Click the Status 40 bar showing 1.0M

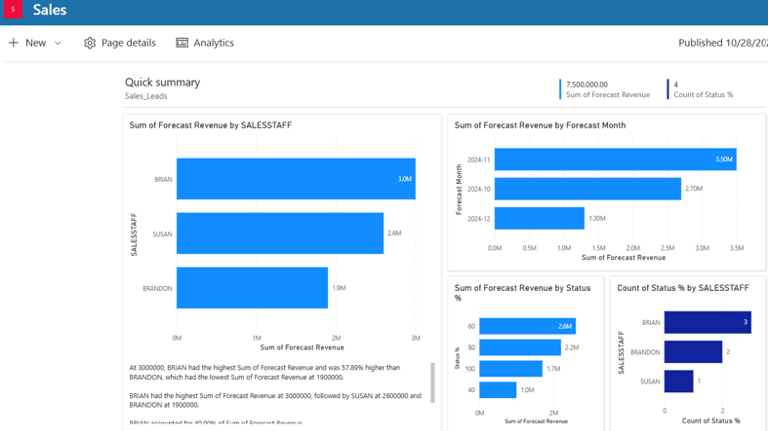(498, 390)
